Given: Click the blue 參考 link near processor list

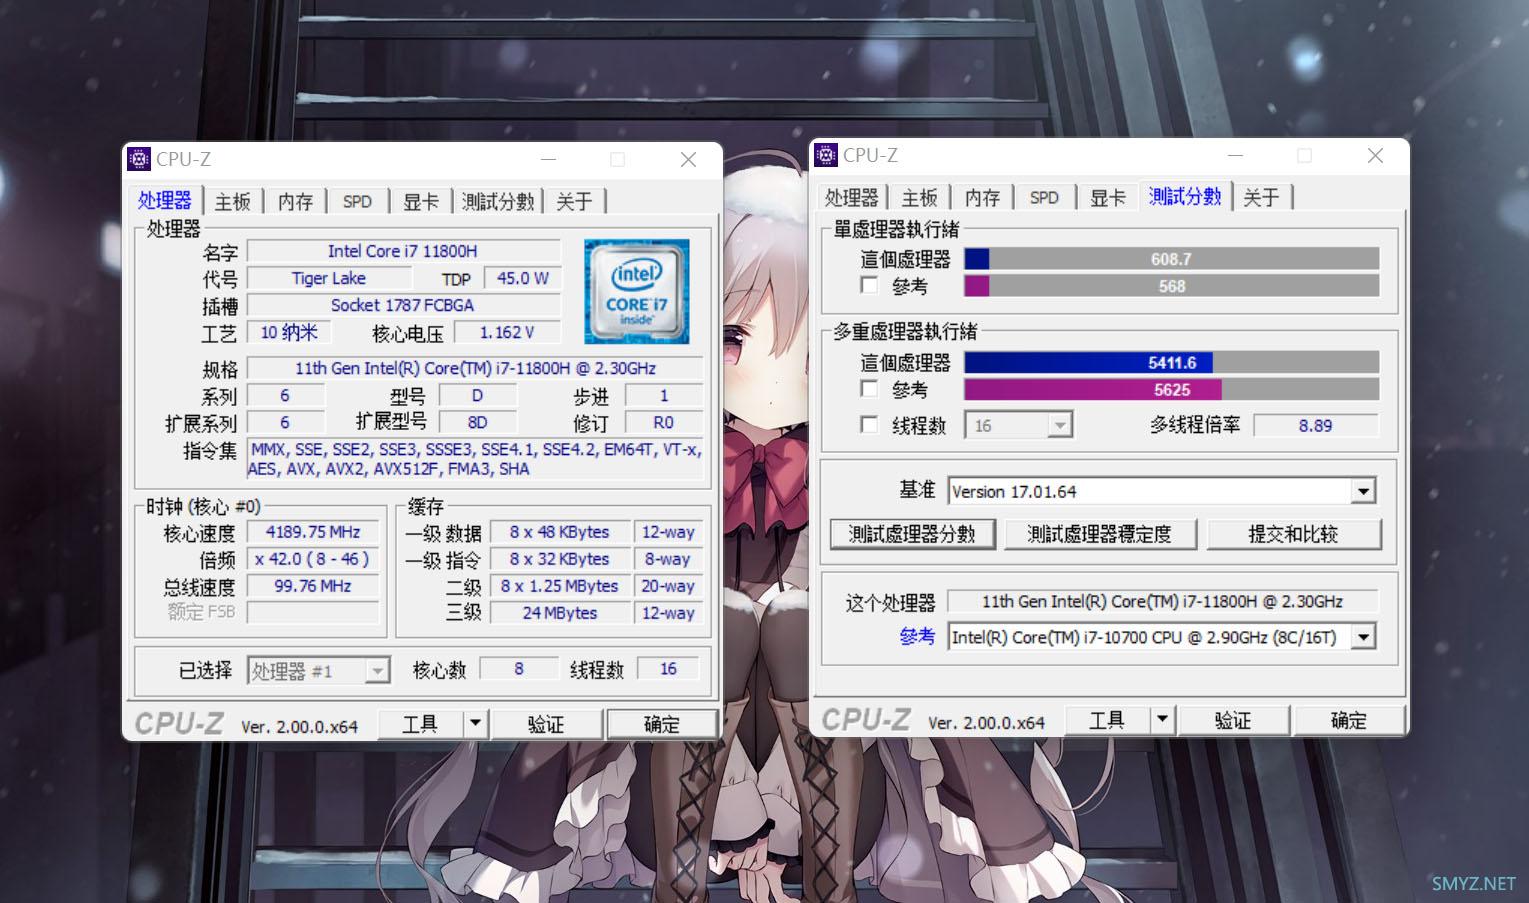Looking at the screenshot, I should click(x=916, y=636).
